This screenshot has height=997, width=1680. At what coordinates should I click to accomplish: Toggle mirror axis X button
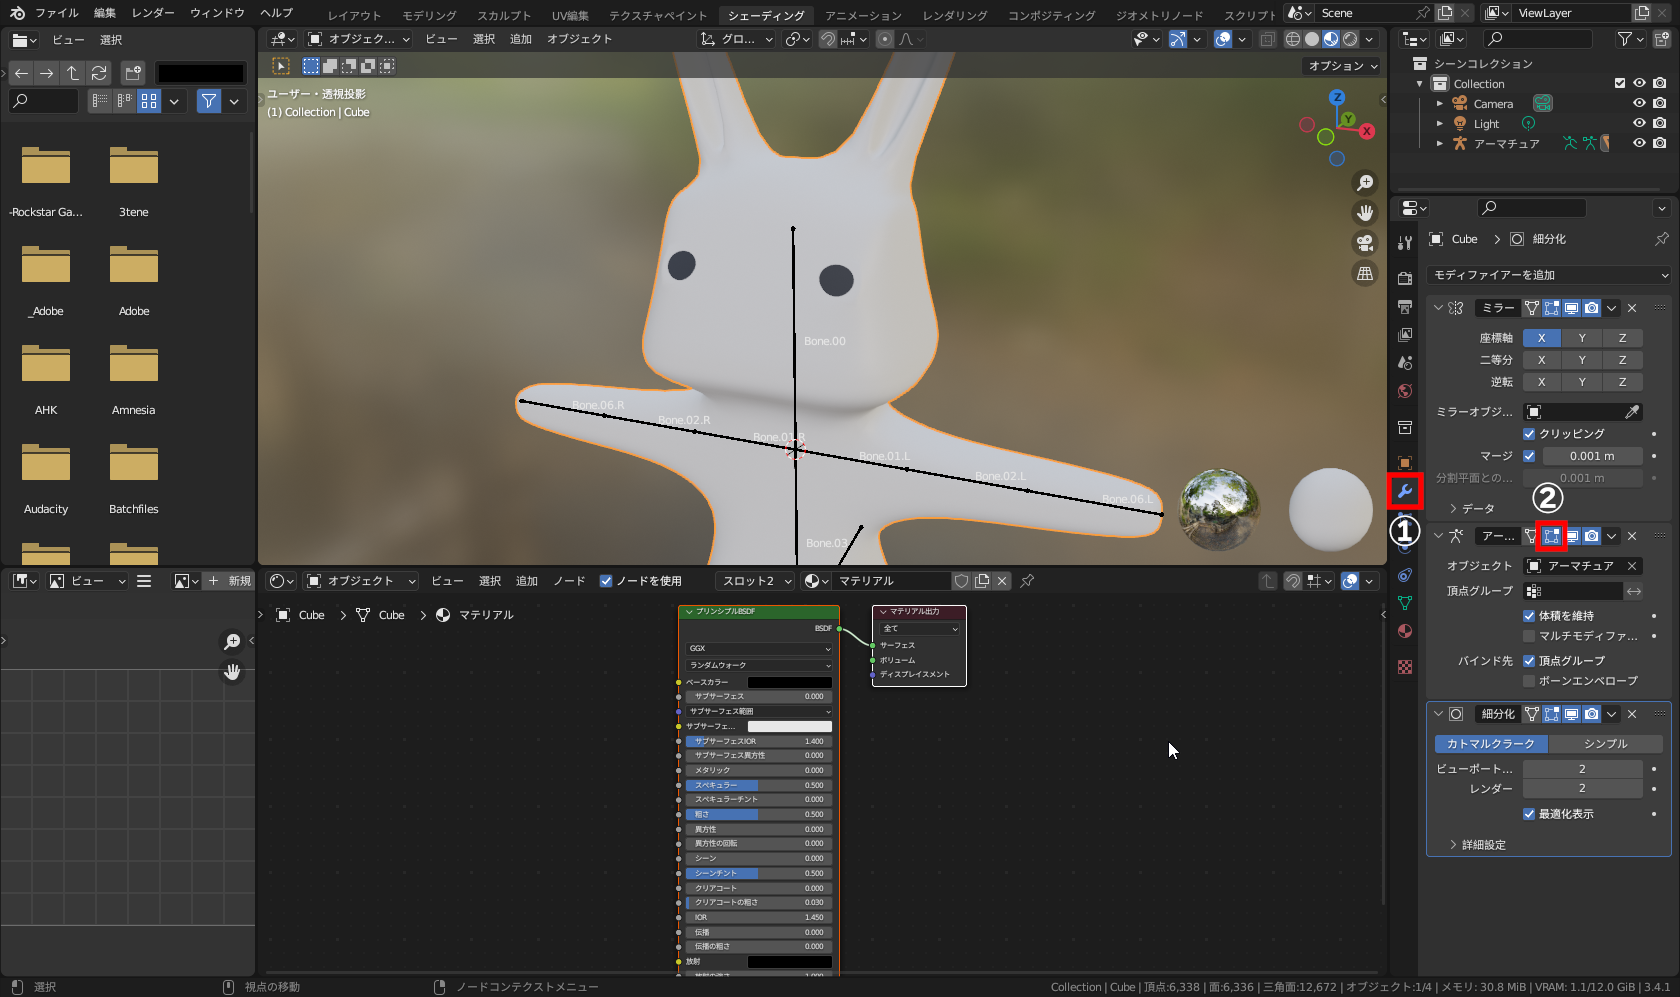[x=1542, y=338]
